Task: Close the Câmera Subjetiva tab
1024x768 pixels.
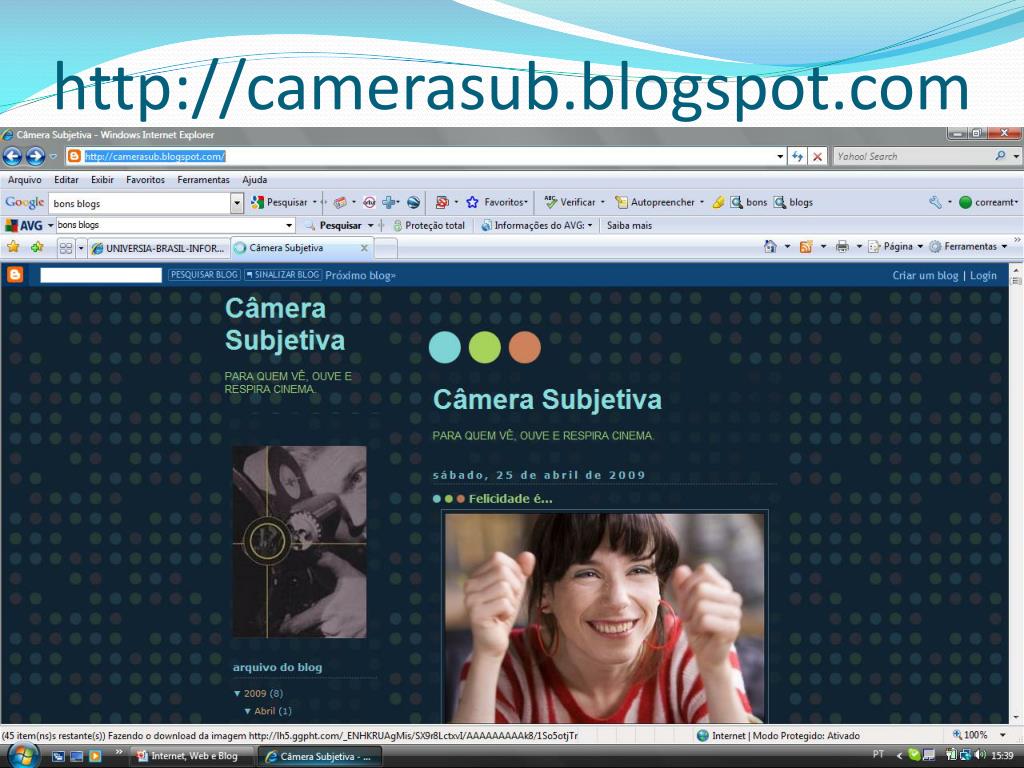Action: click(364, 248)
